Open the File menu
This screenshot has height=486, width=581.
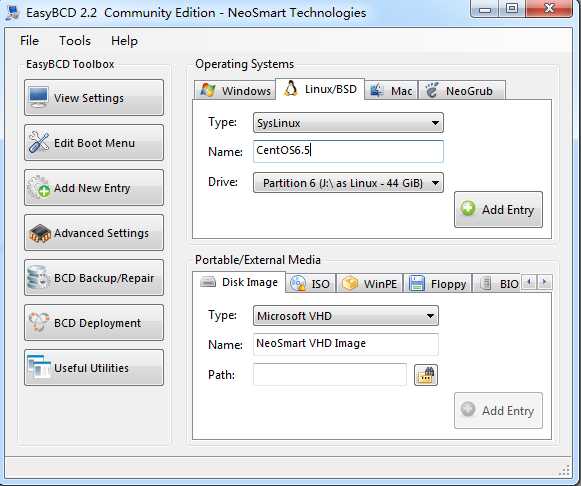pyautogui.click(x=29, y=41)
